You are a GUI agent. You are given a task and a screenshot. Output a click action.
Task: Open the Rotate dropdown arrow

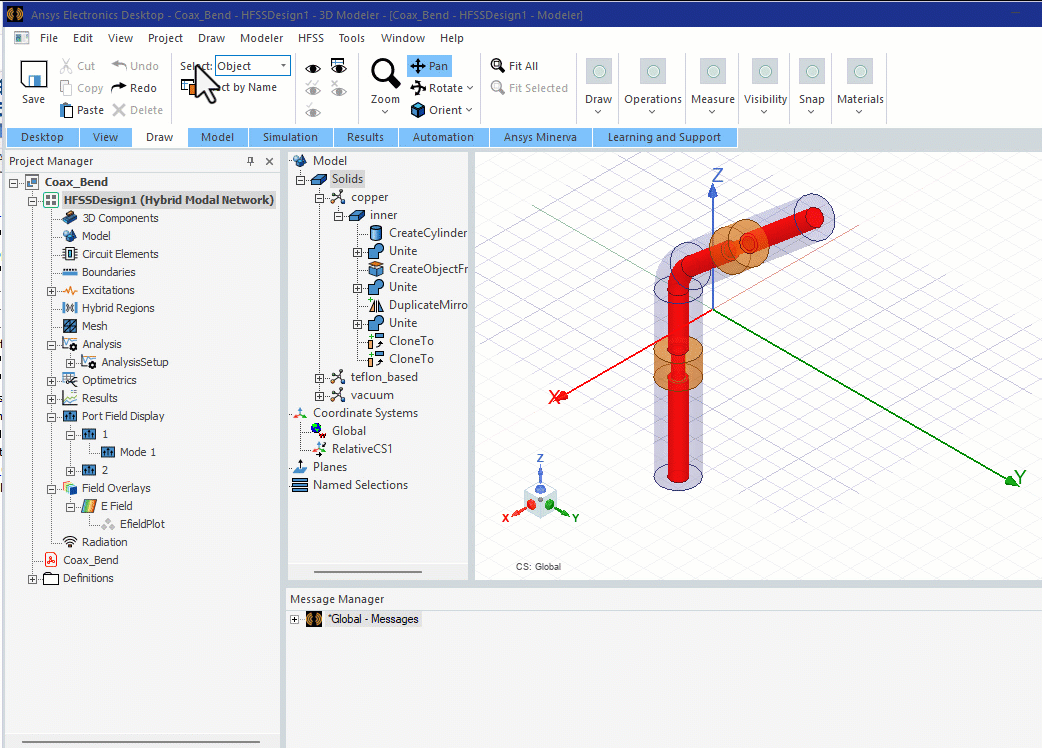click(x=470, y=88)
